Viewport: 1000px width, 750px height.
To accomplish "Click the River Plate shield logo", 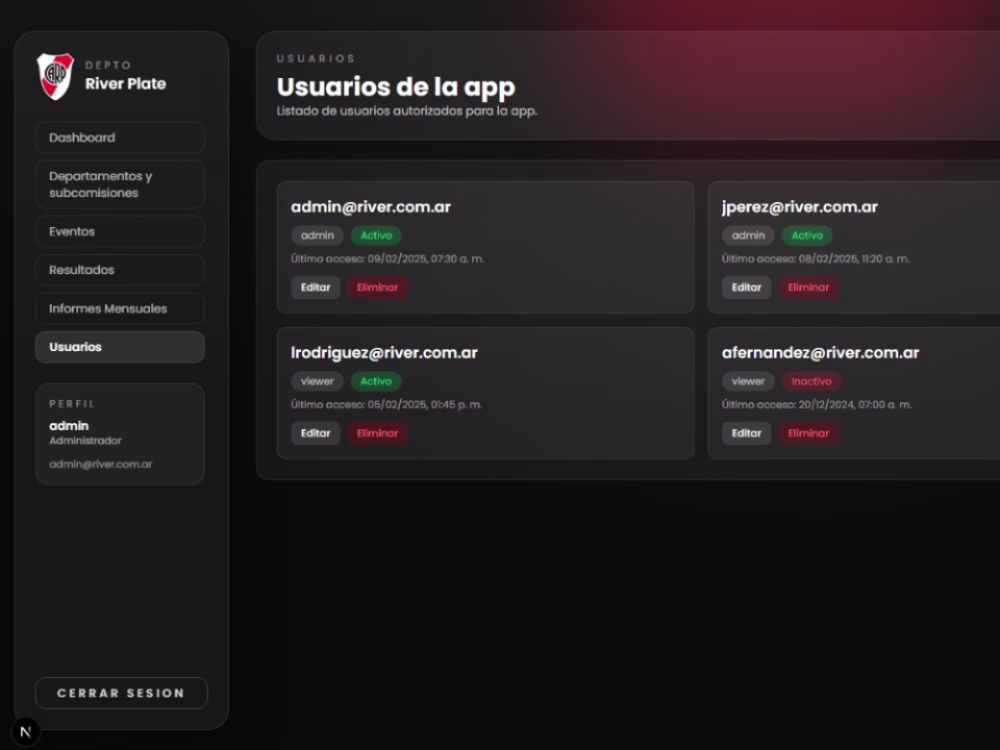I will tap(55, 76).
